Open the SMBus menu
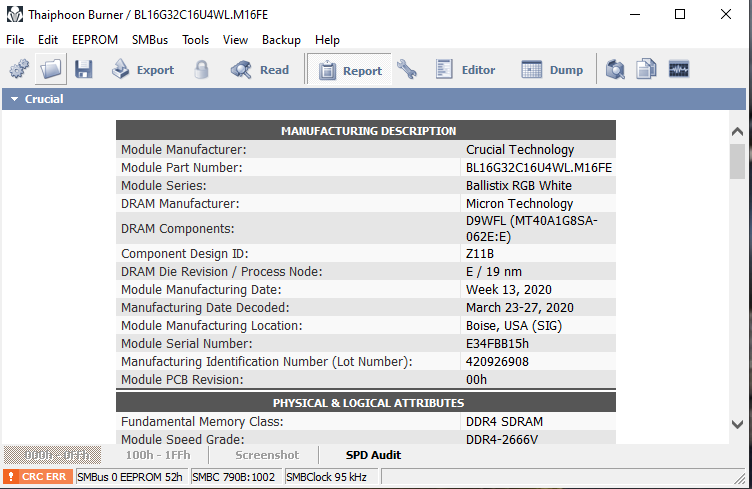This screenshot has height=489, width=752. click(150, 40)
